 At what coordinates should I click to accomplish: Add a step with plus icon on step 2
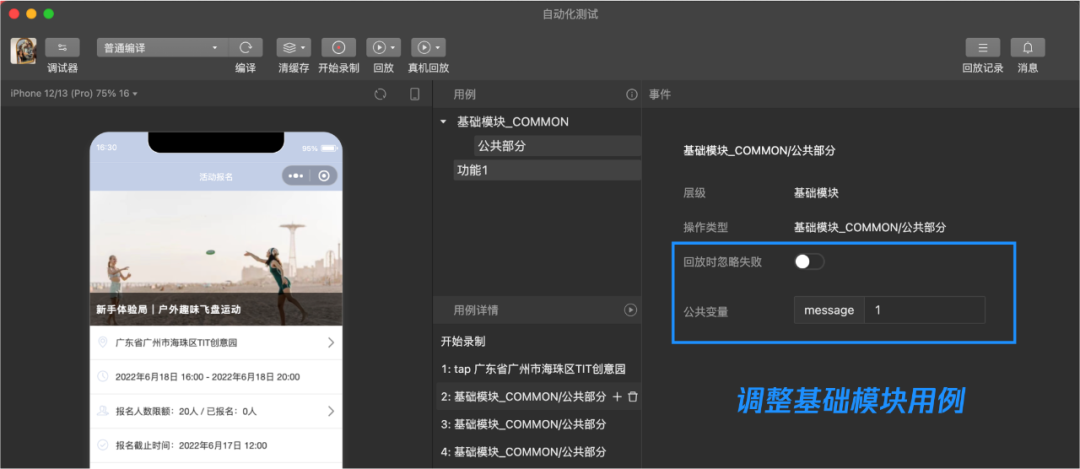617,397
